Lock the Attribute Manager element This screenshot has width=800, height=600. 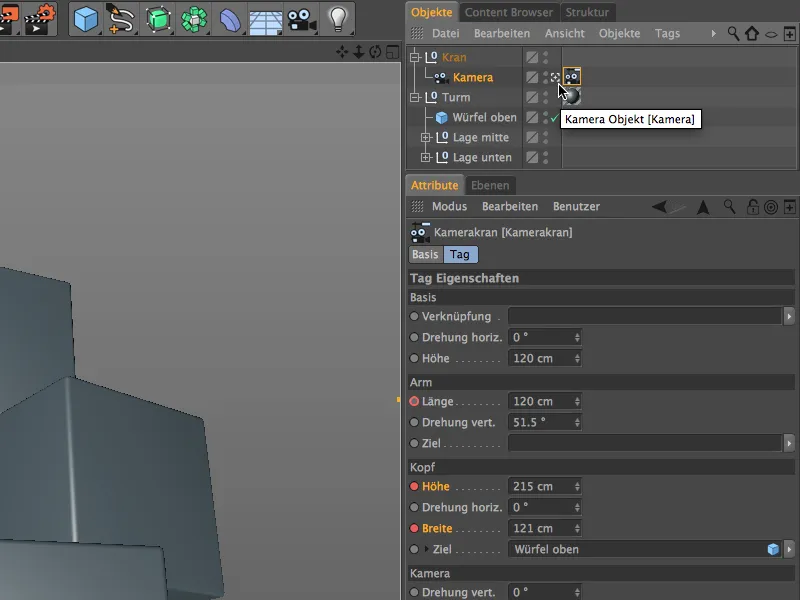point(753,207)
